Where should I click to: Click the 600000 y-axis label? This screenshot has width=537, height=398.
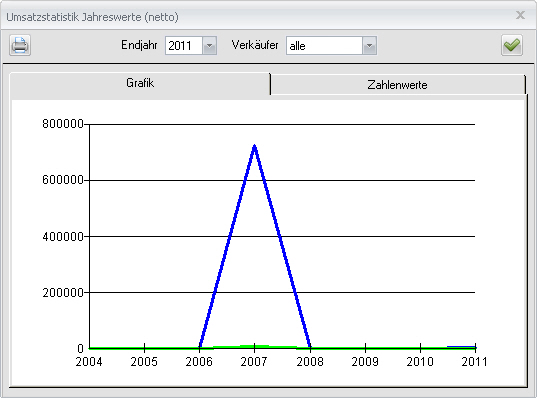tap(63, 180)
